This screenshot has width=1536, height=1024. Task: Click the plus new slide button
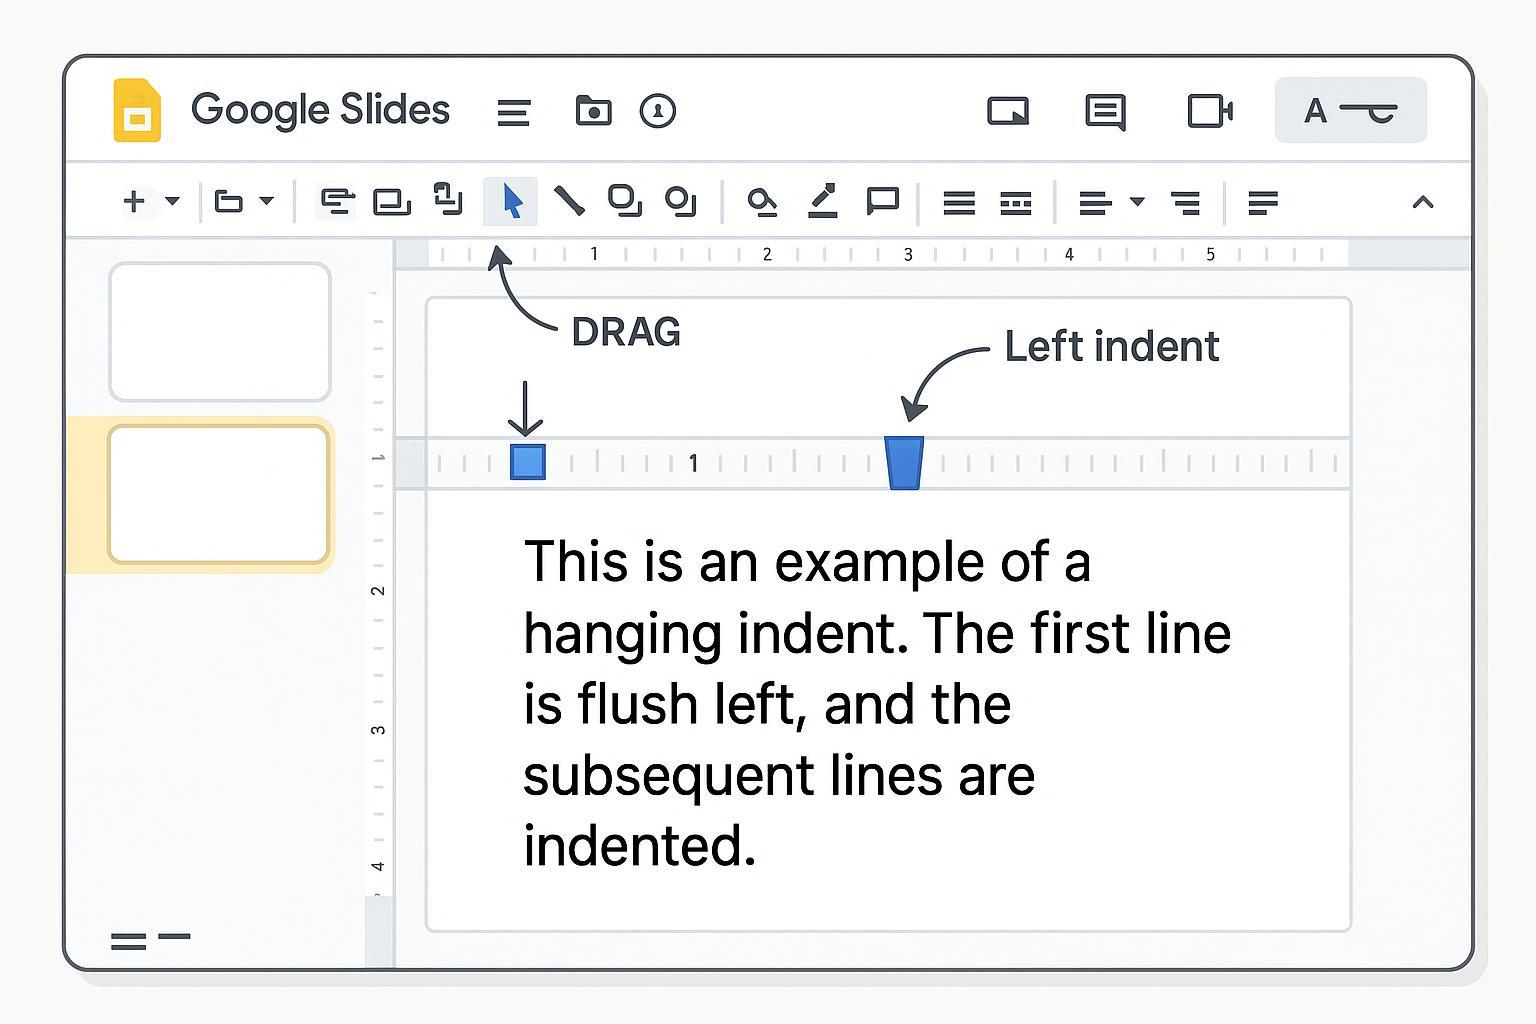click(134, 201)
